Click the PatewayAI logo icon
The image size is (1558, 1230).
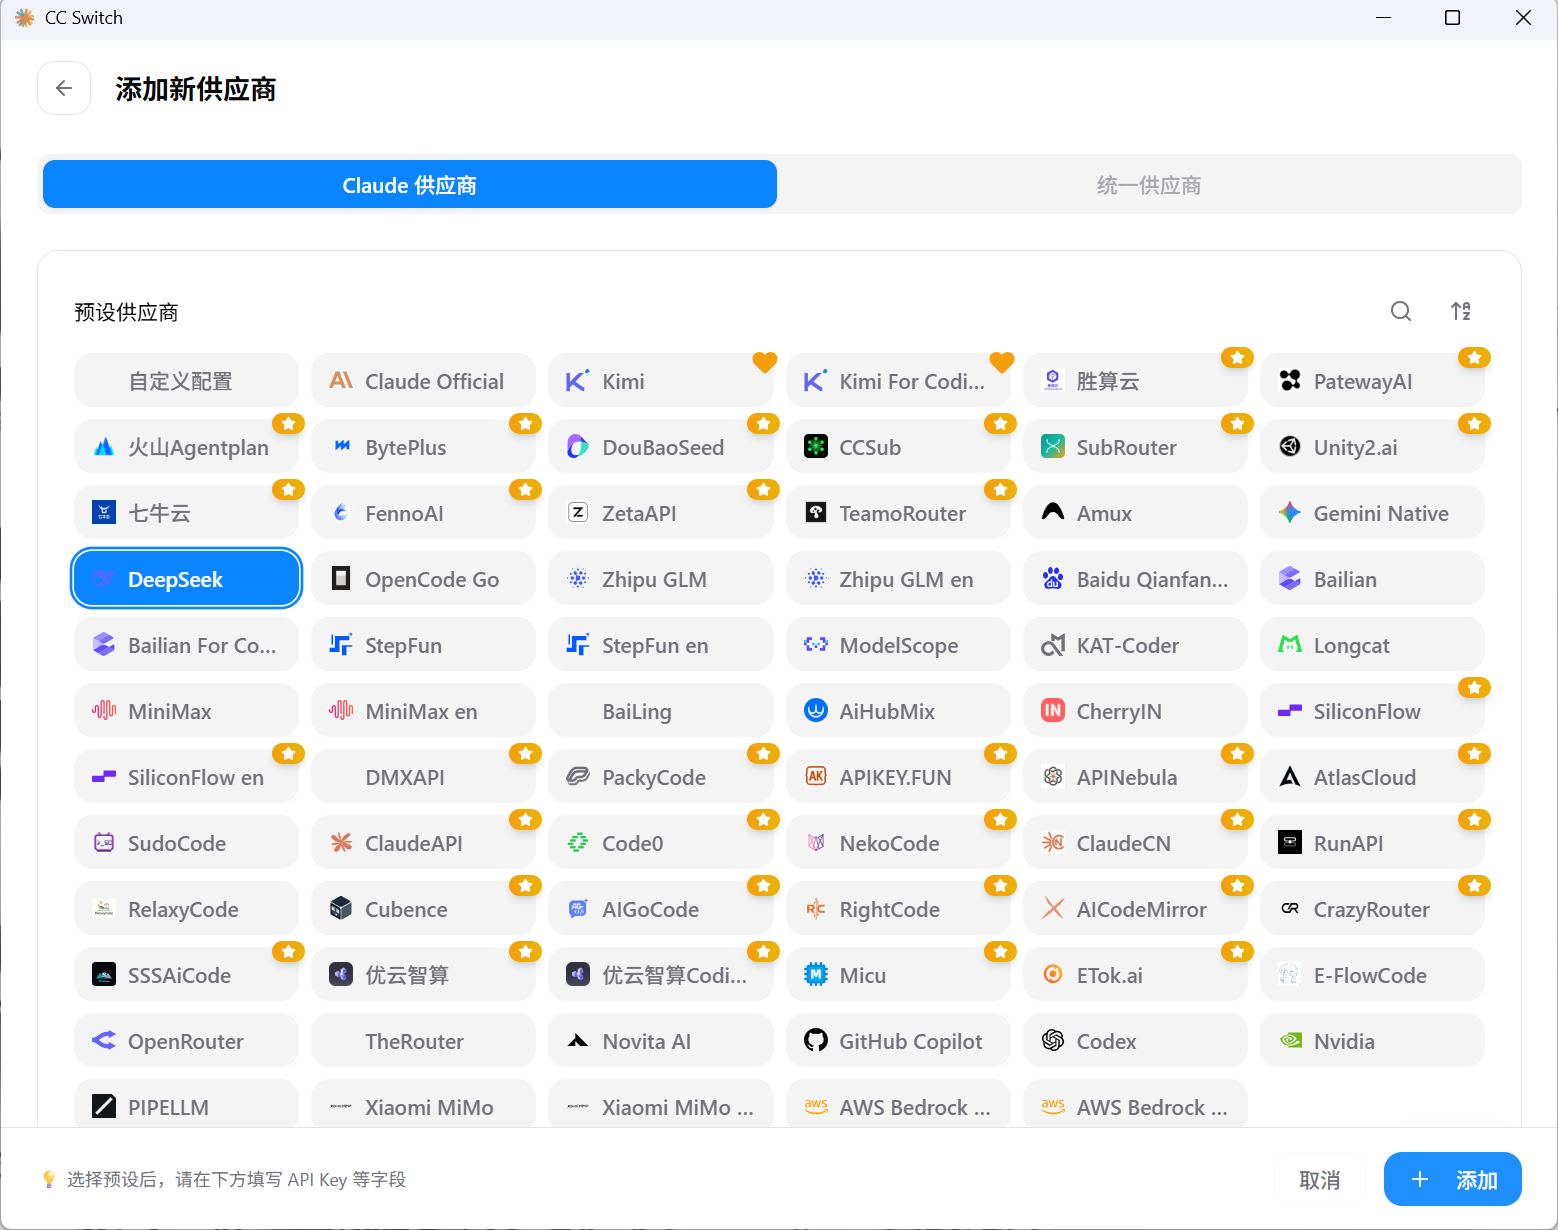(1290, 381)
